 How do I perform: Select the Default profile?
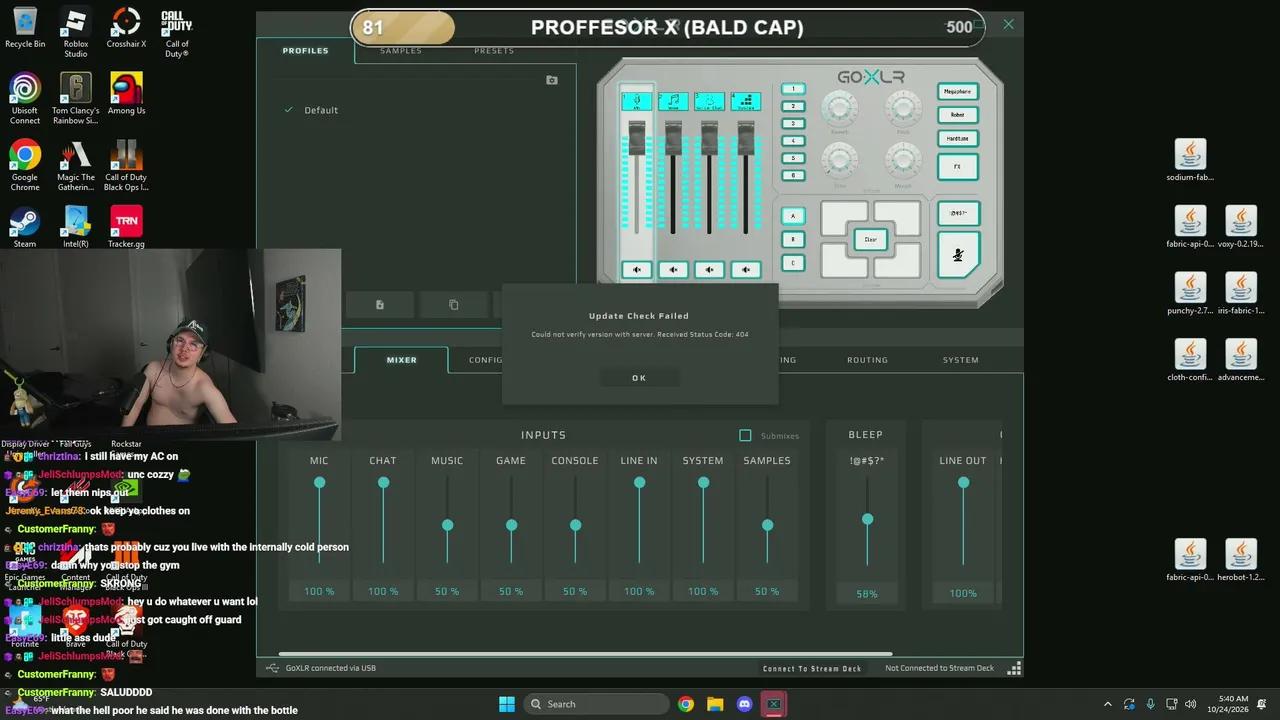click(x=321, y=110)
